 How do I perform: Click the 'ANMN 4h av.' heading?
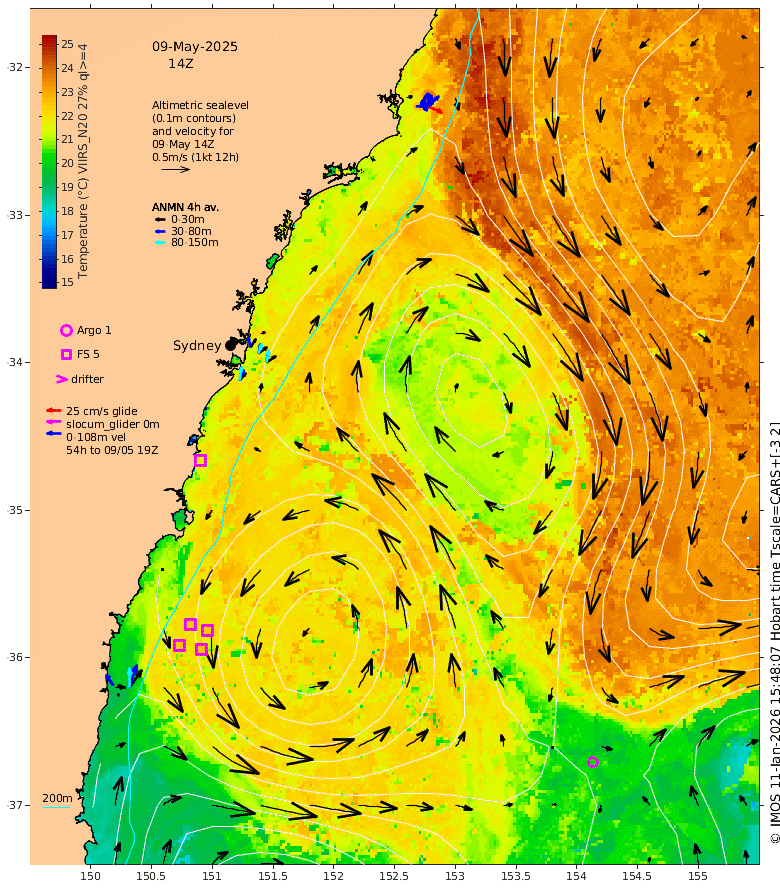tap(185, 207)
